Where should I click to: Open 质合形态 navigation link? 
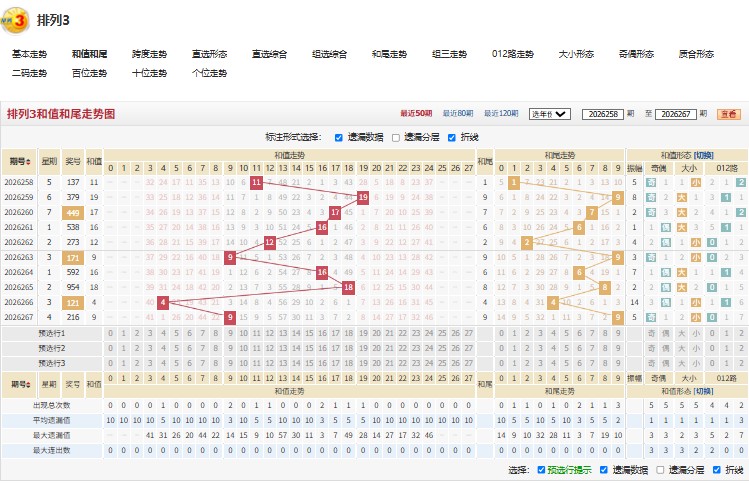click(x=696, y=54)
